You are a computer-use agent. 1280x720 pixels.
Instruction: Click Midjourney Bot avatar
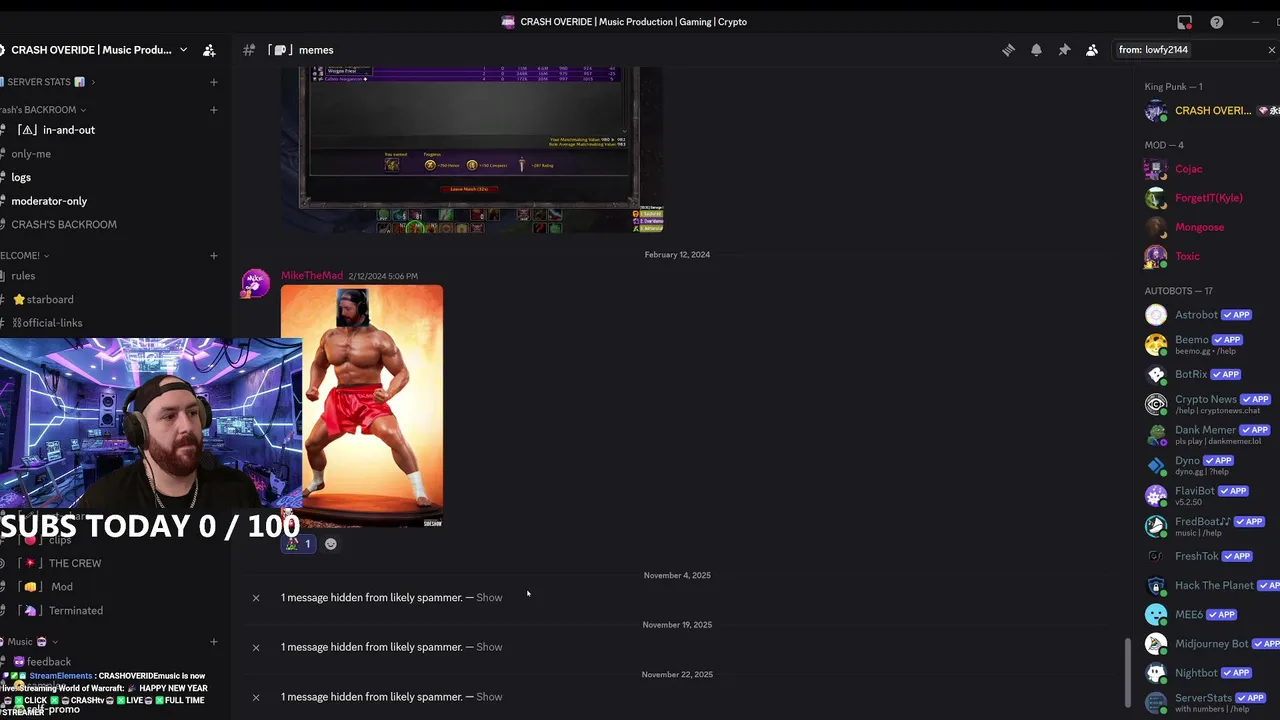coord(1156,644)
